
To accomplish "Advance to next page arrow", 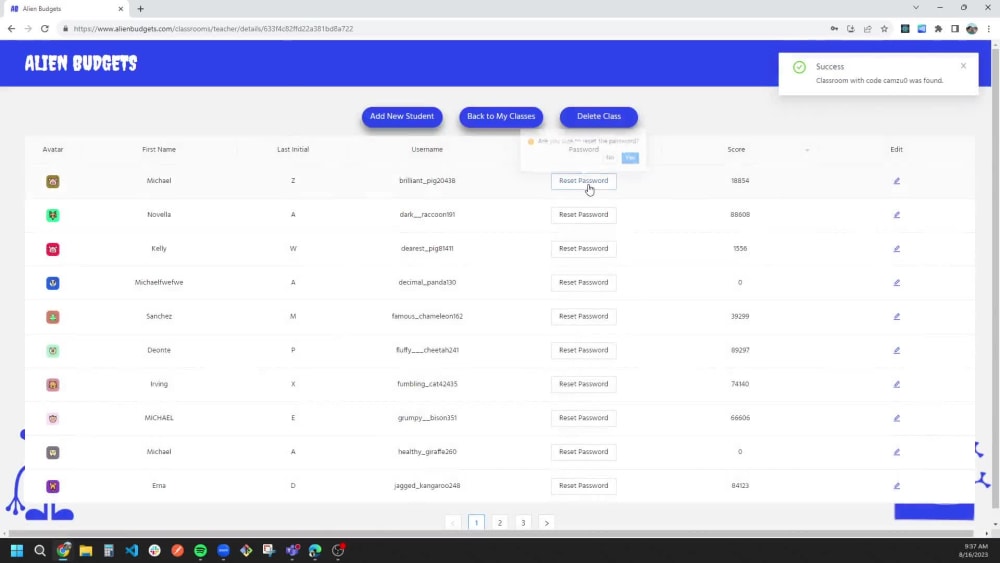I will [x=547, y=523].
